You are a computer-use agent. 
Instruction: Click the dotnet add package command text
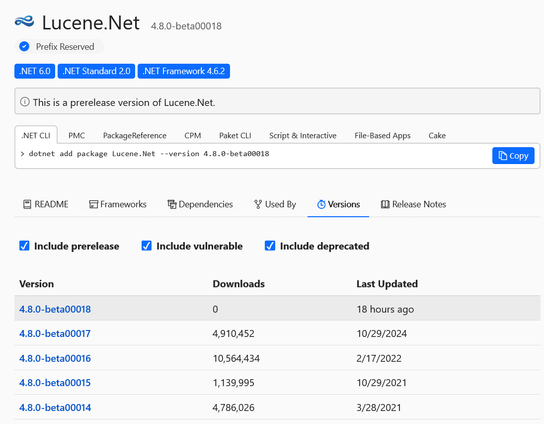click(x=149, y=154)
